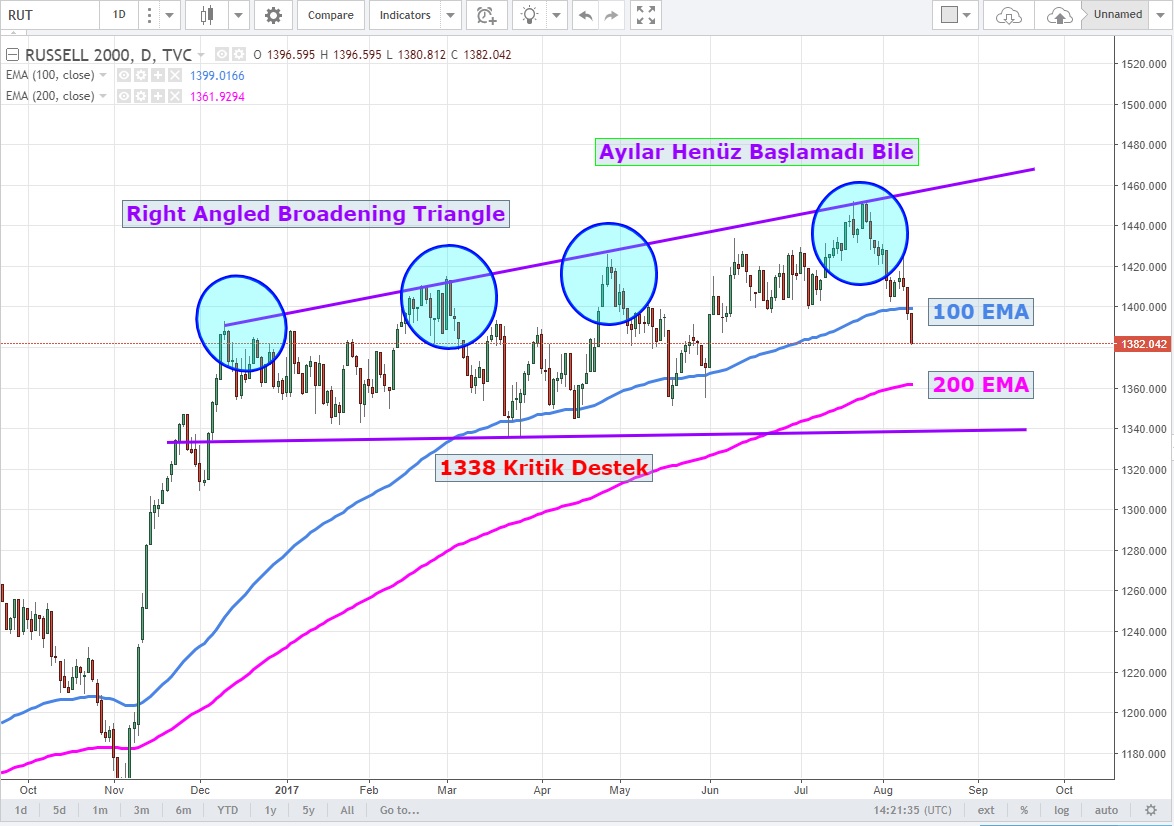Select the 1m time range

click(x=100, y=810)
